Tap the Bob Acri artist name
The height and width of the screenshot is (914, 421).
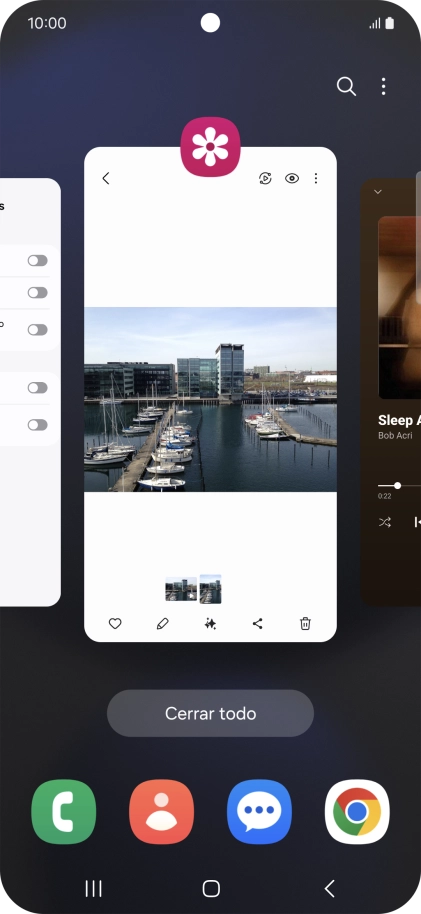coord(395,436)
